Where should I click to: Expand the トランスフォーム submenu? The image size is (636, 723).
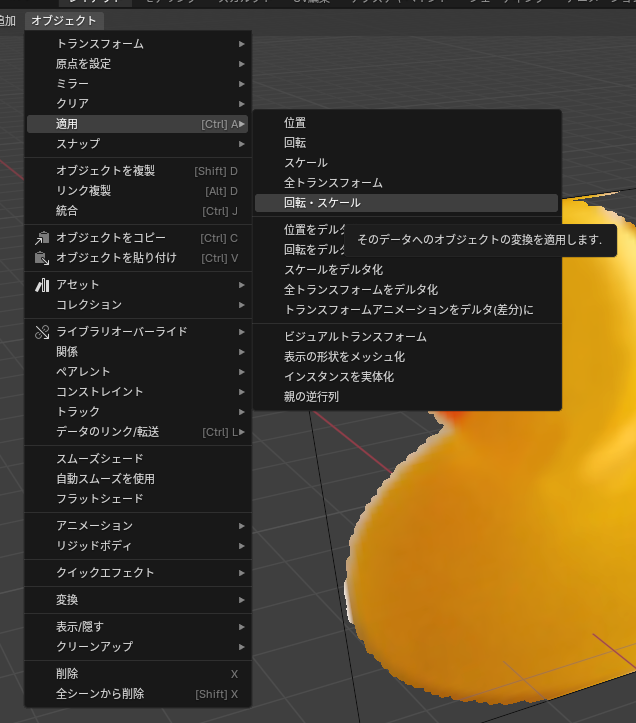[137, 44]
